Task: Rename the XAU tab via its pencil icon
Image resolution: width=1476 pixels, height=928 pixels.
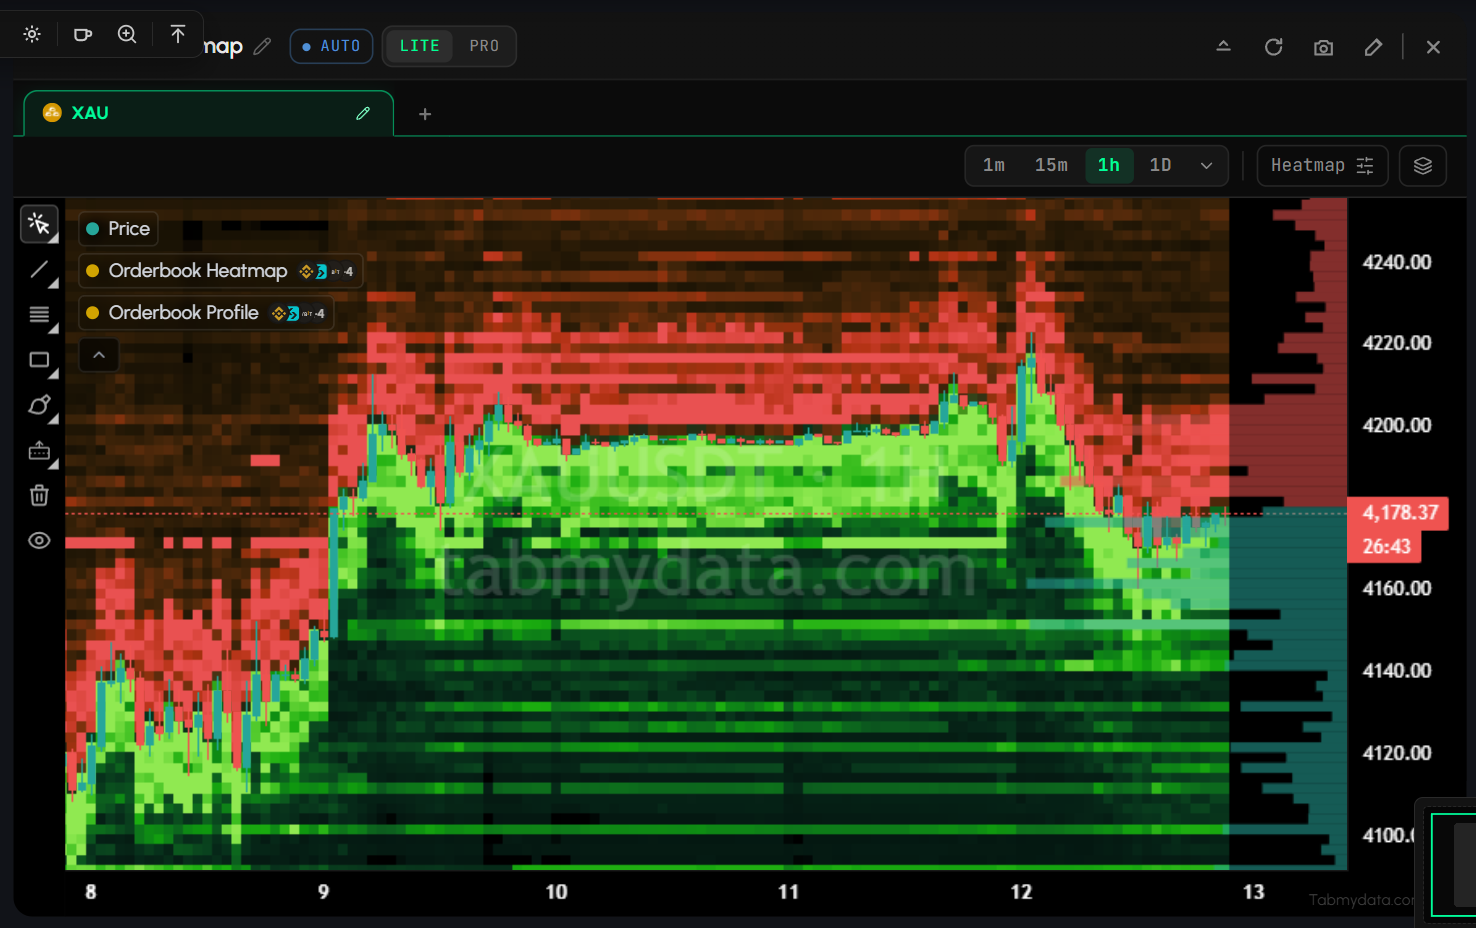Action: click(363, 113)
